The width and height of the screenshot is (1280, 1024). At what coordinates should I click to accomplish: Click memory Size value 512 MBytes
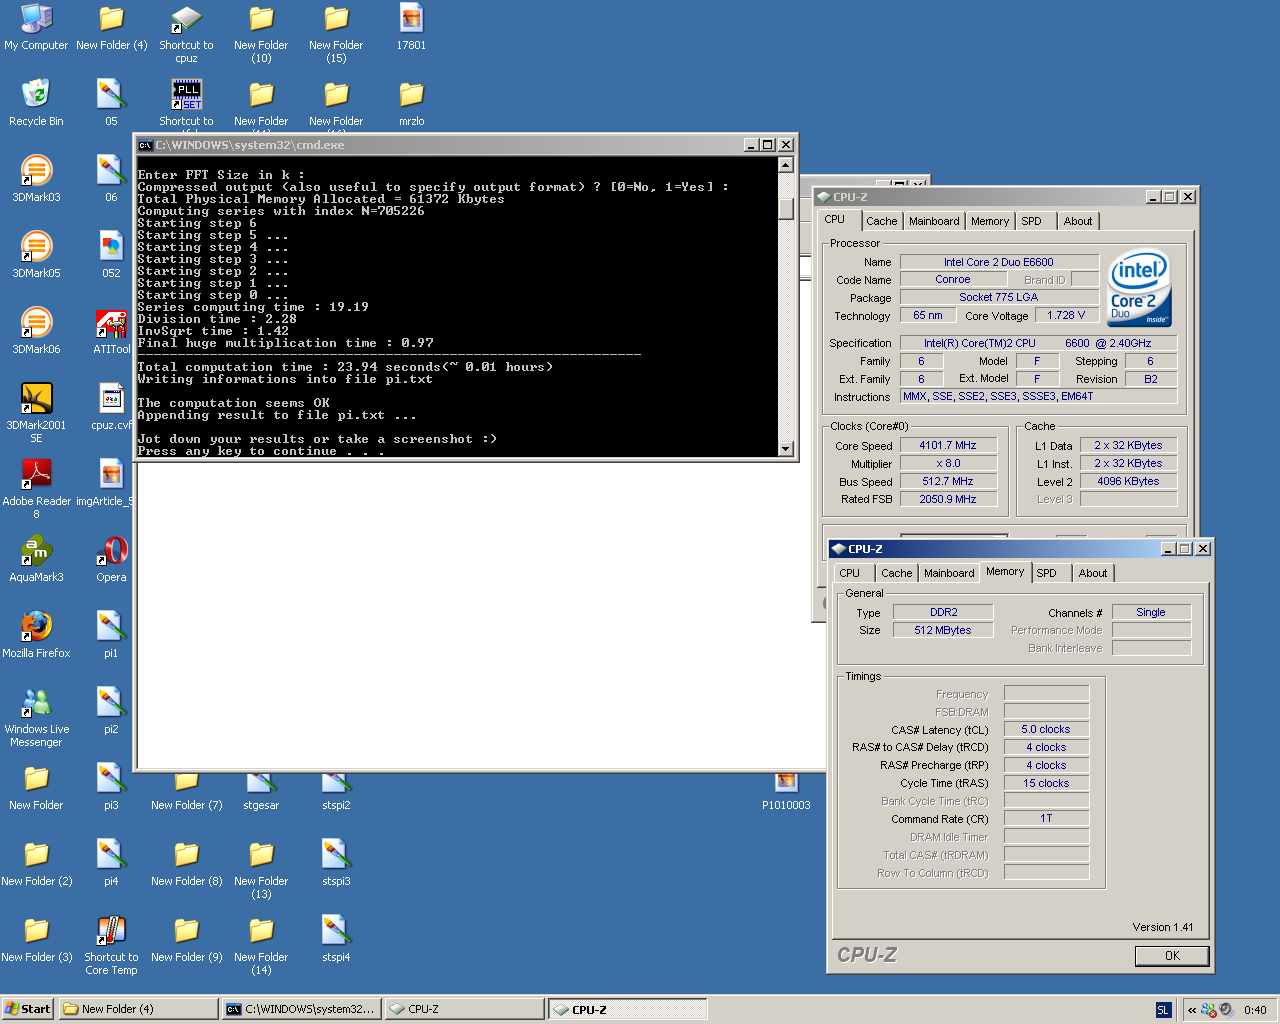[943, 630]
